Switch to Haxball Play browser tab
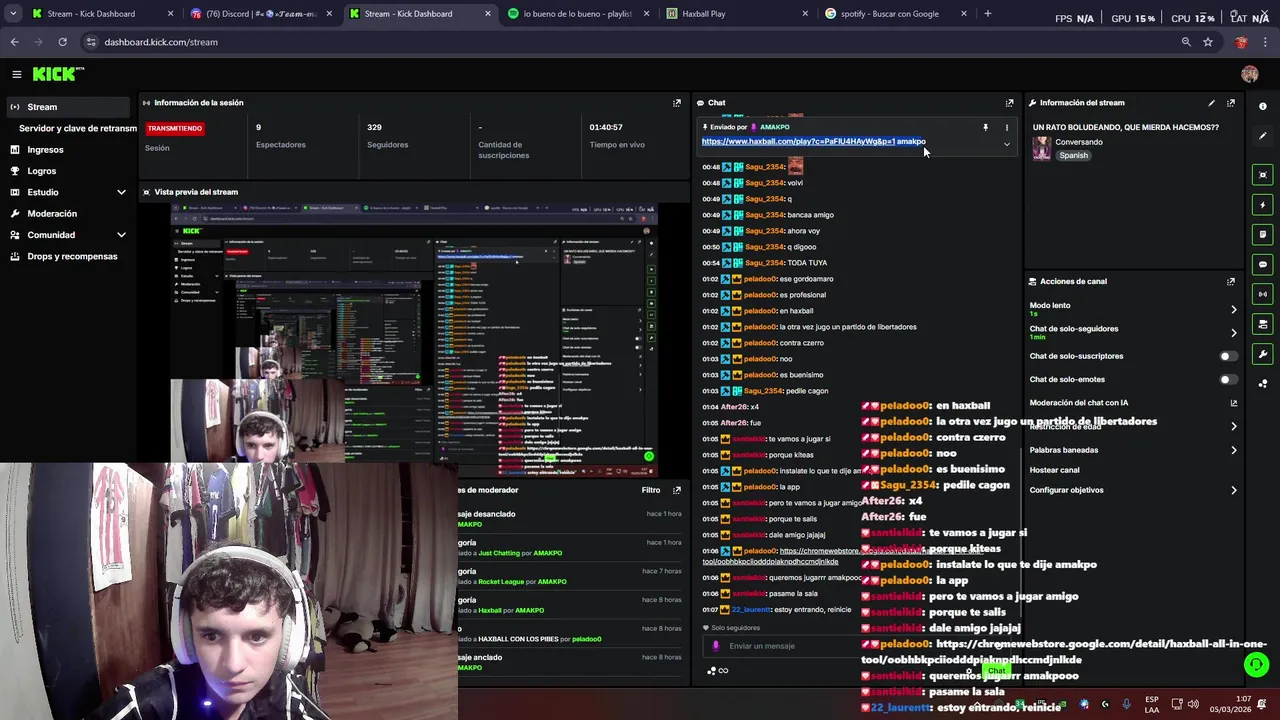The width and height of the screenshot is (1280, 720). pyautogui.click(x=736, y=14)
